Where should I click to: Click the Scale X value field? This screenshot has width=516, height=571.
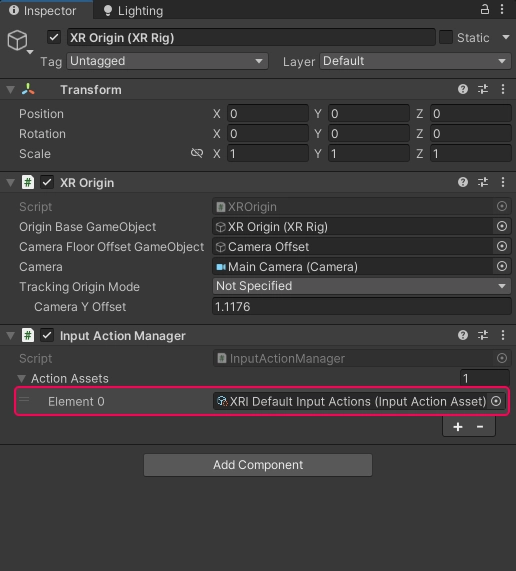(268, 154)
